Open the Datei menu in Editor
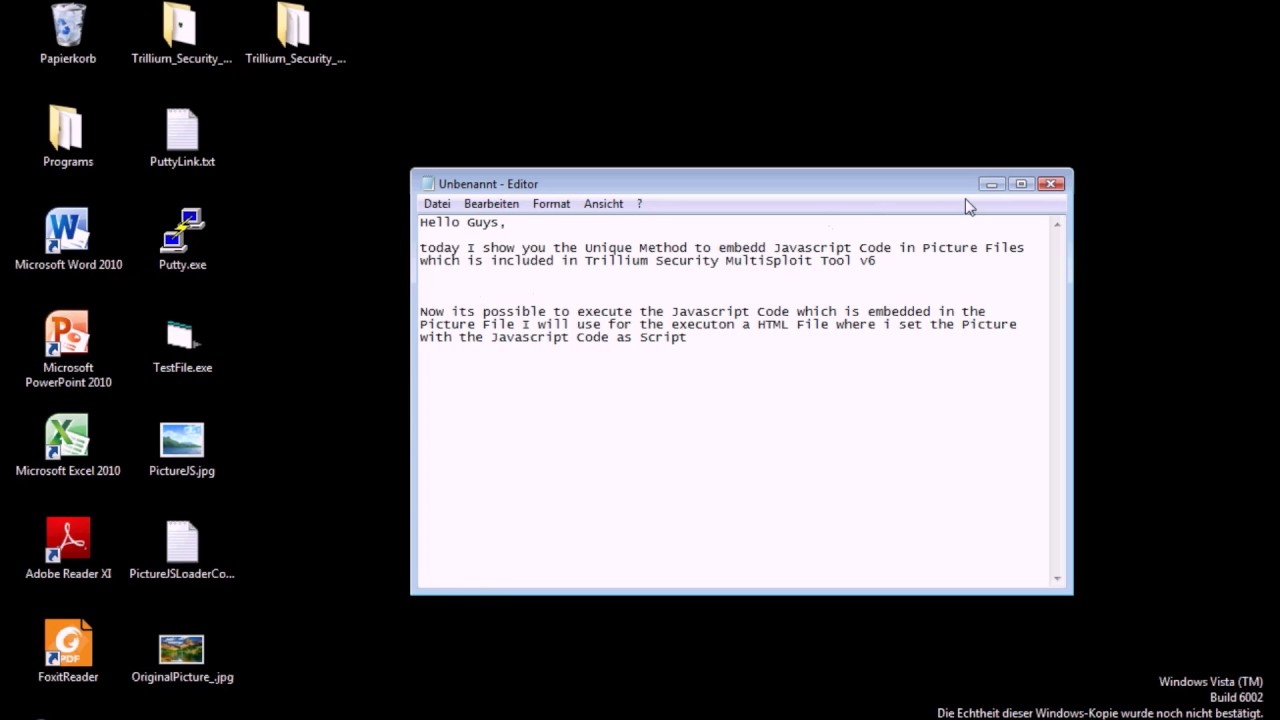Screen dimensions: 1280x720 (x=437, y=204)
